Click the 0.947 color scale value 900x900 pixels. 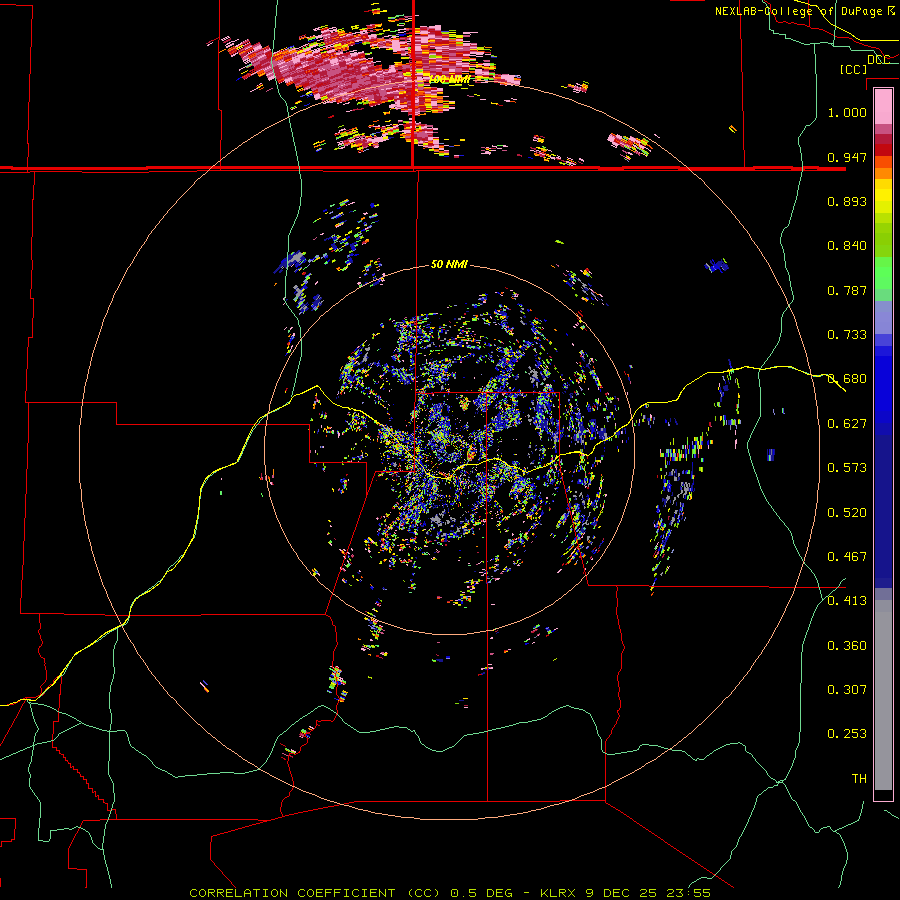(x=847, y=157)
